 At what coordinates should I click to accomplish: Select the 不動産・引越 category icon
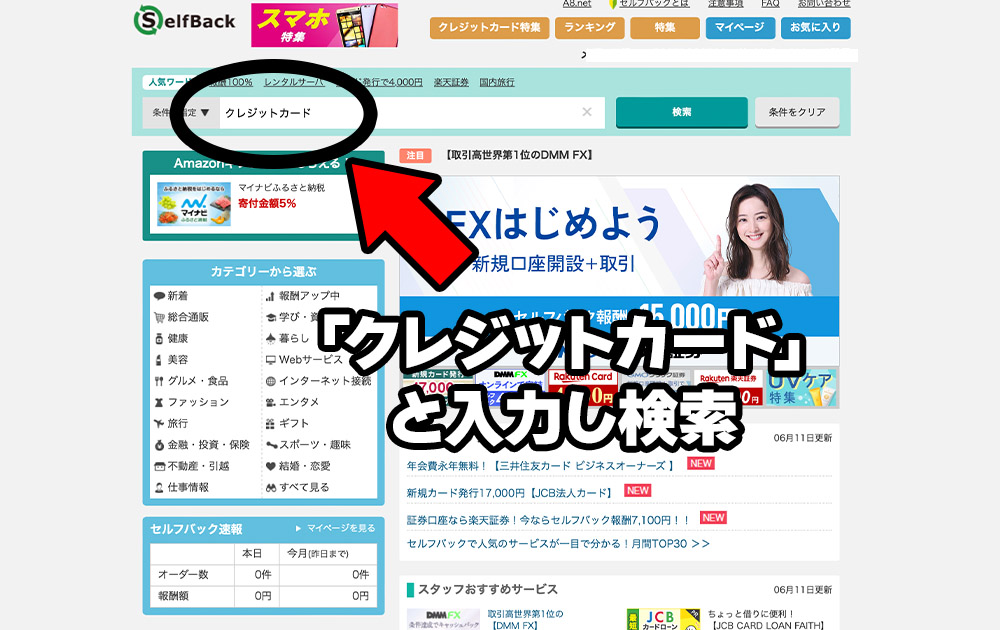tap(159, 466)
